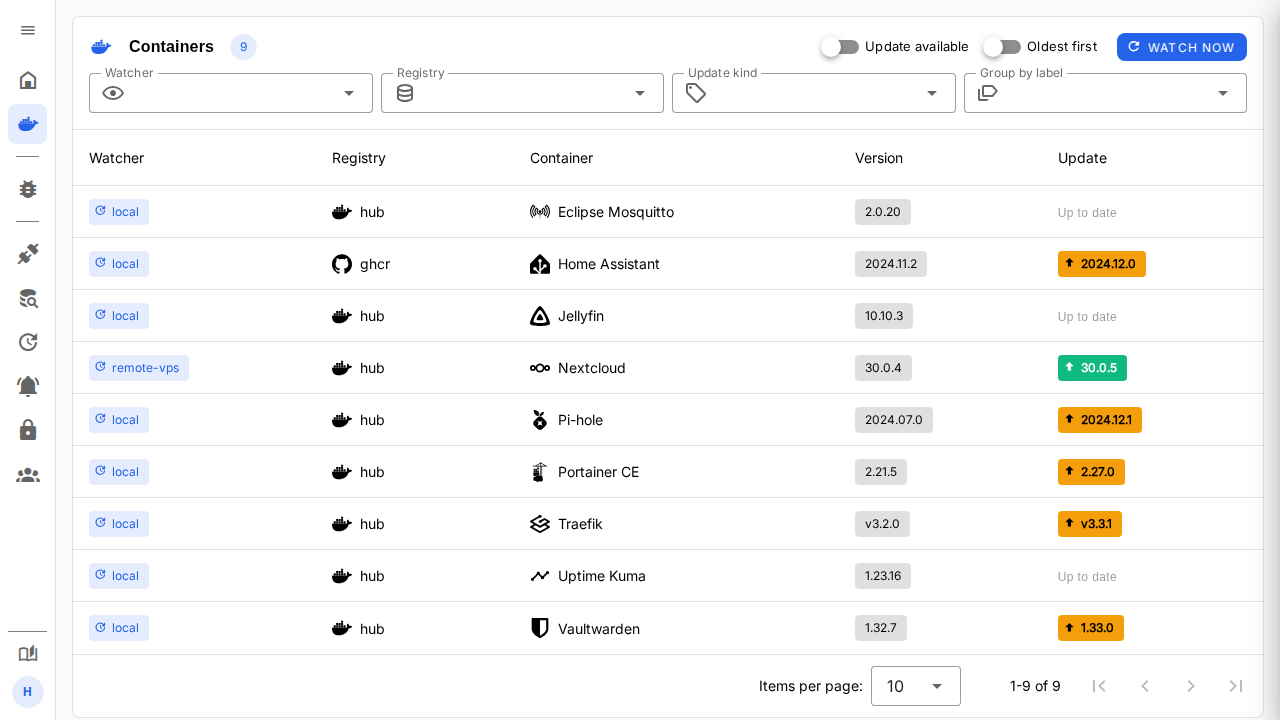Go to first page pagination arrow
Viewport: 1280px width, 720px height.
(x=1099, y=686)
